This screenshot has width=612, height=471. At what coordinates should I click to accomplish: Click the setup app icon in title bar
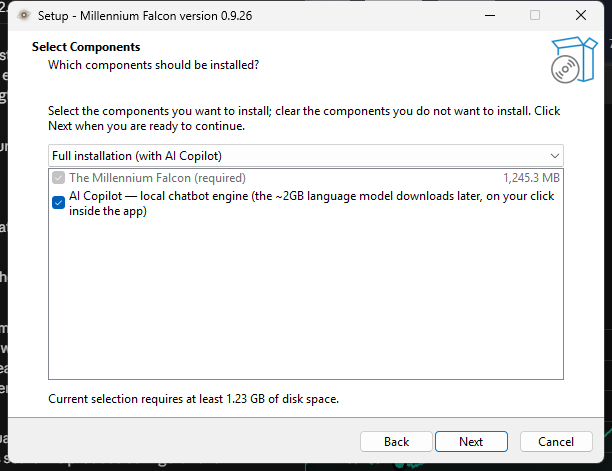click(x=24, y=15)
